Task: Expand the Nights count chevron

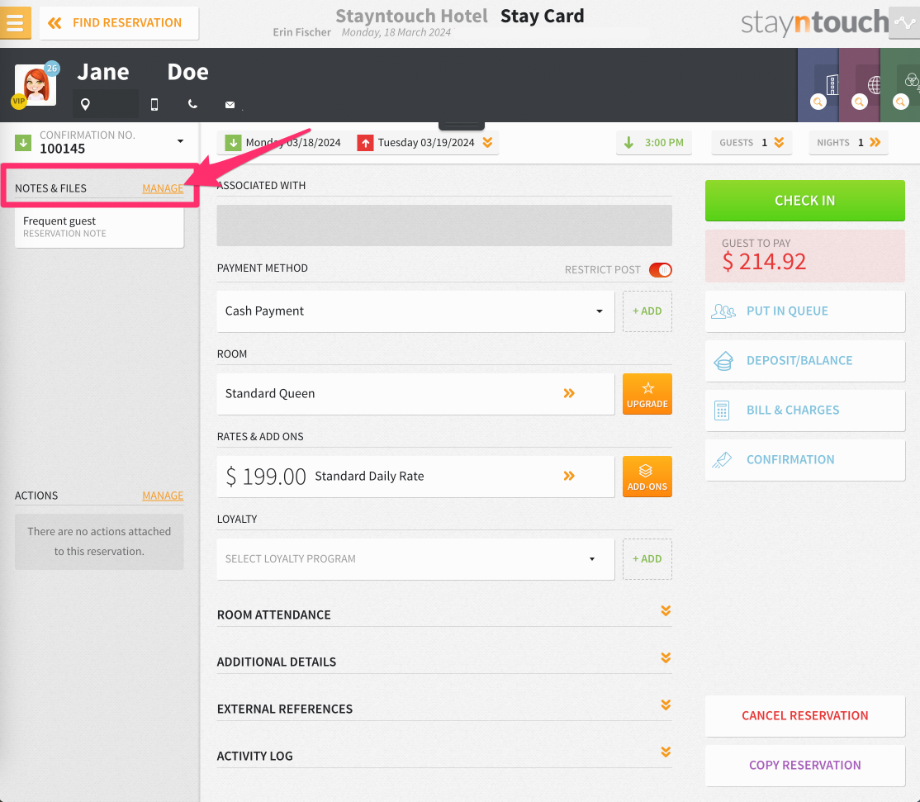Action: (x=875, y=143)
